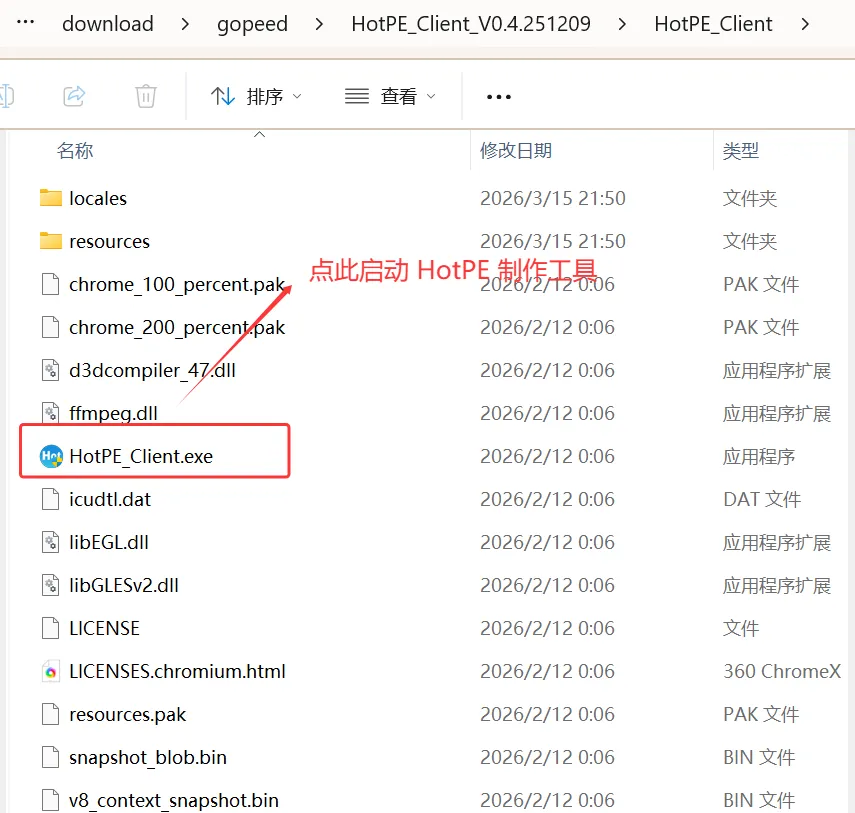Open the breadcrumb overflow ellipsis menu
The image size is (855, 813).
click(x=26, y=23)
